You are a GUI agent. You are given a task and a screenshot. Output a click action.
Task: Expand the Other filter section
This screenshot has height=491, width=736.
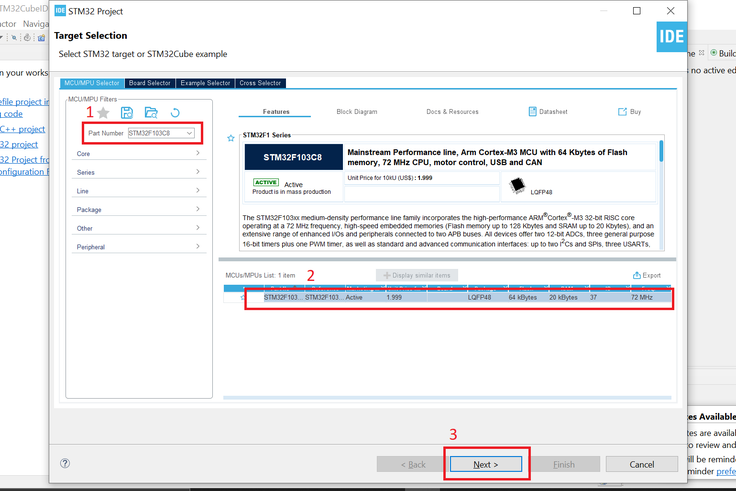tap(139, 228)
